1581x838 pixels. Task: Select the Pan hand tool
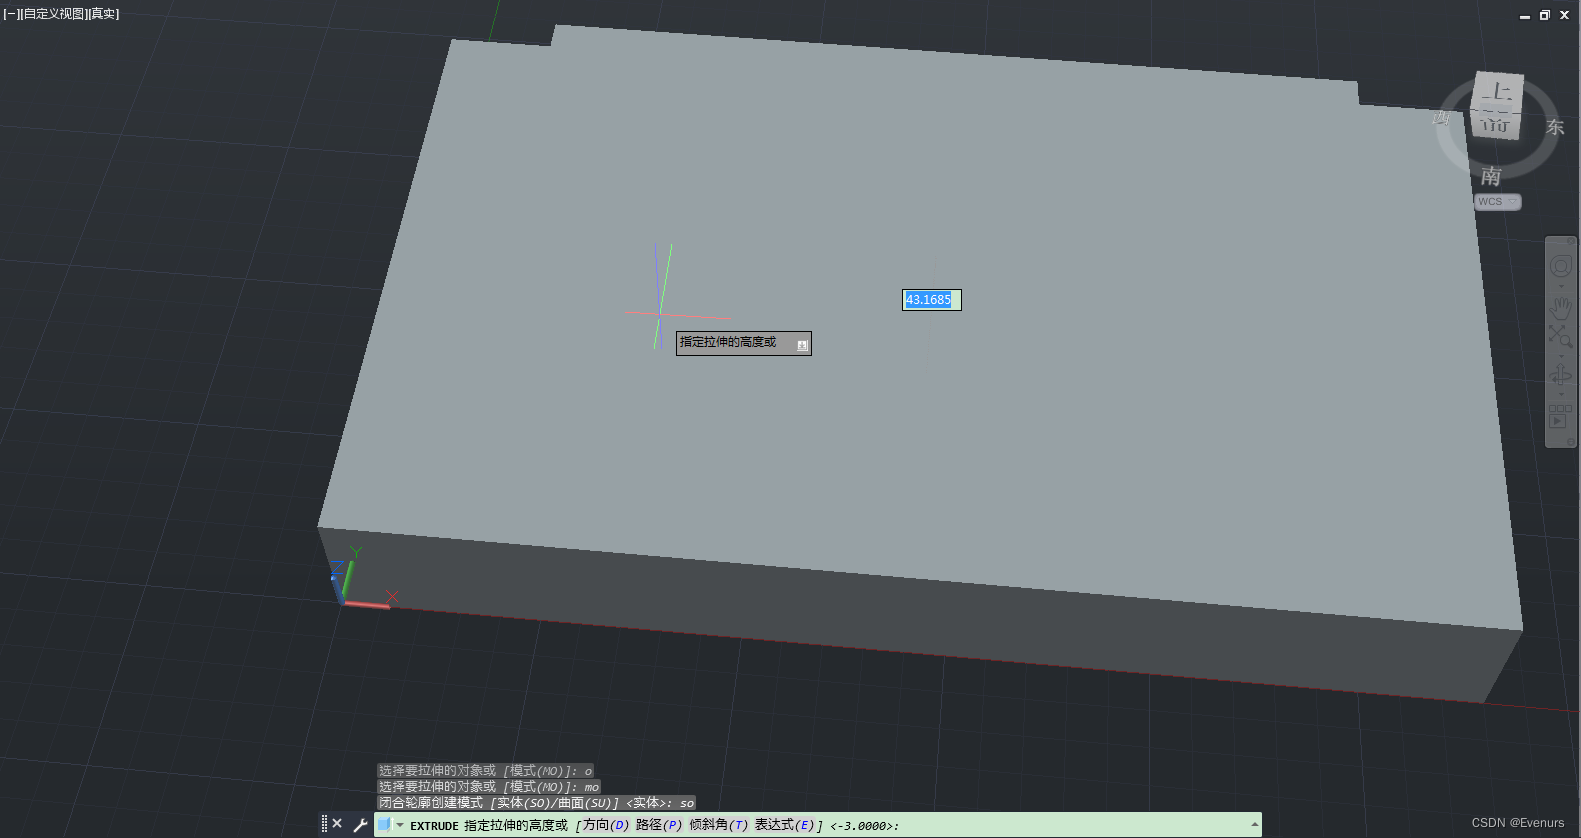pos(1561,307)
